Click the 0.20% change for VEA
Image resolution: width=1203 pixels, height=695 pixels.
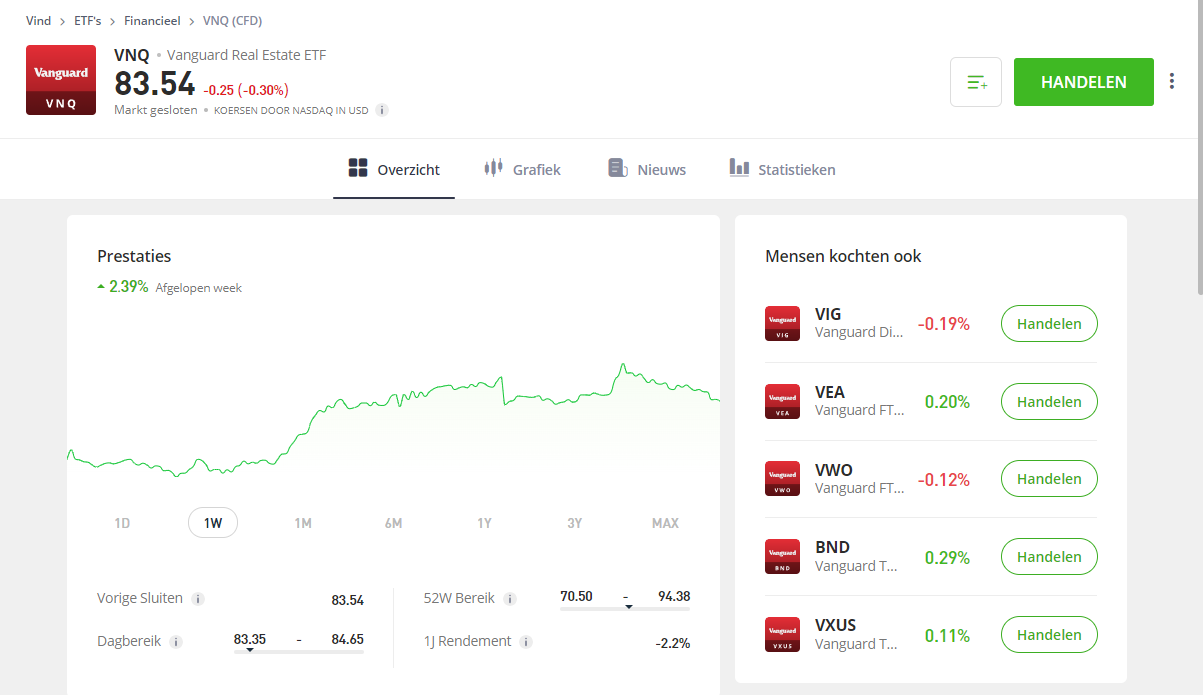pyautogui.click(x=947, y=402)
